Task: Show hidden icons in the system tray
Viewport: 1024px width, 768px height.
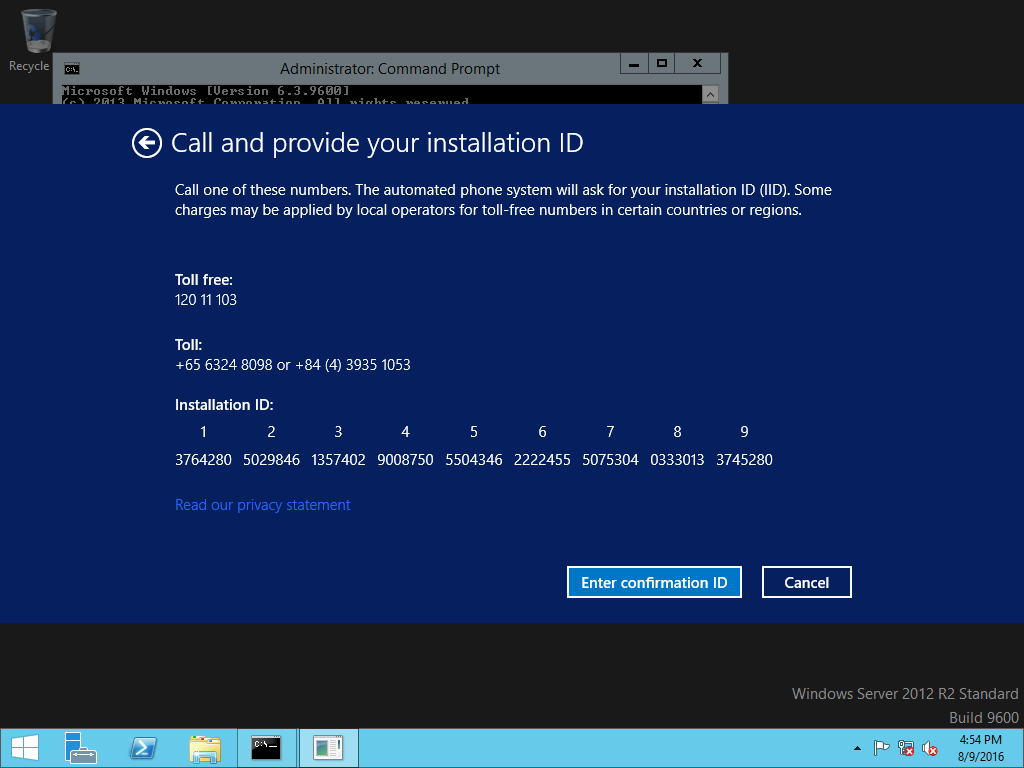Action: coord(857,748)
